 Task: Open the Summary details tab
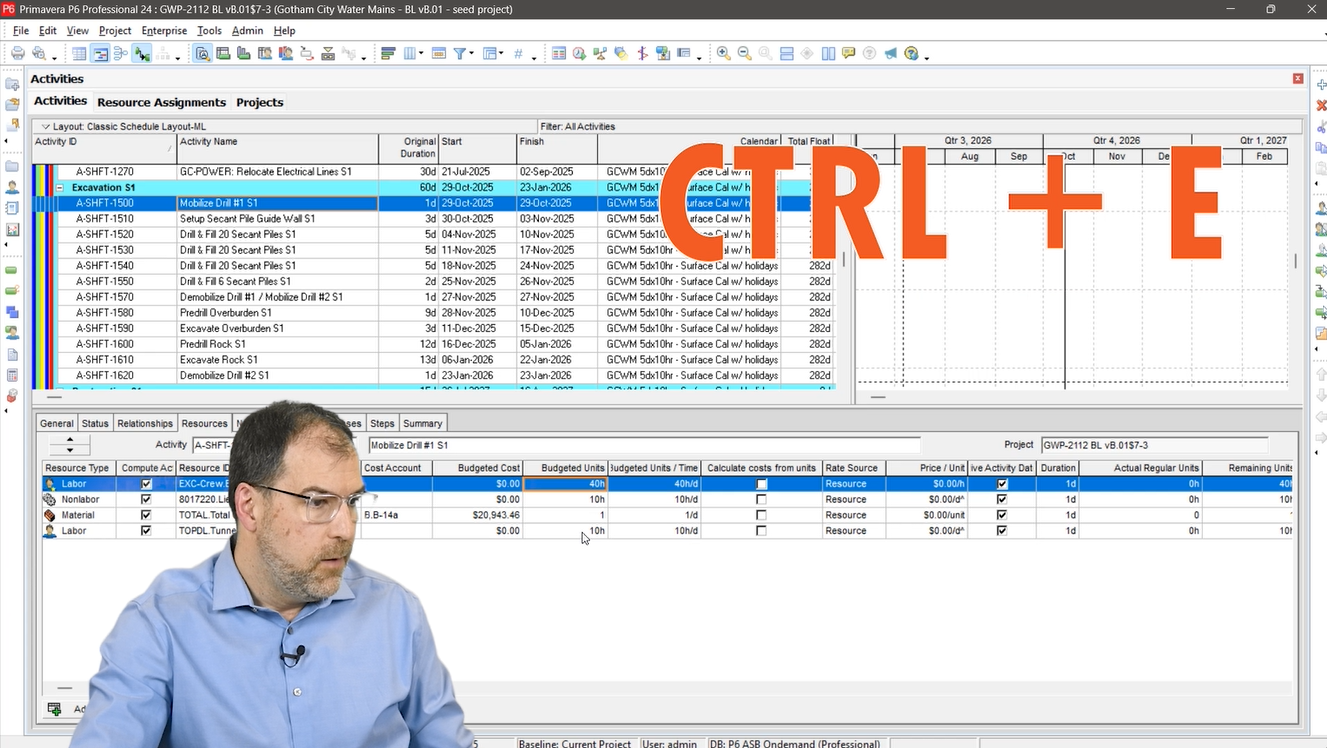click(422, 423)
